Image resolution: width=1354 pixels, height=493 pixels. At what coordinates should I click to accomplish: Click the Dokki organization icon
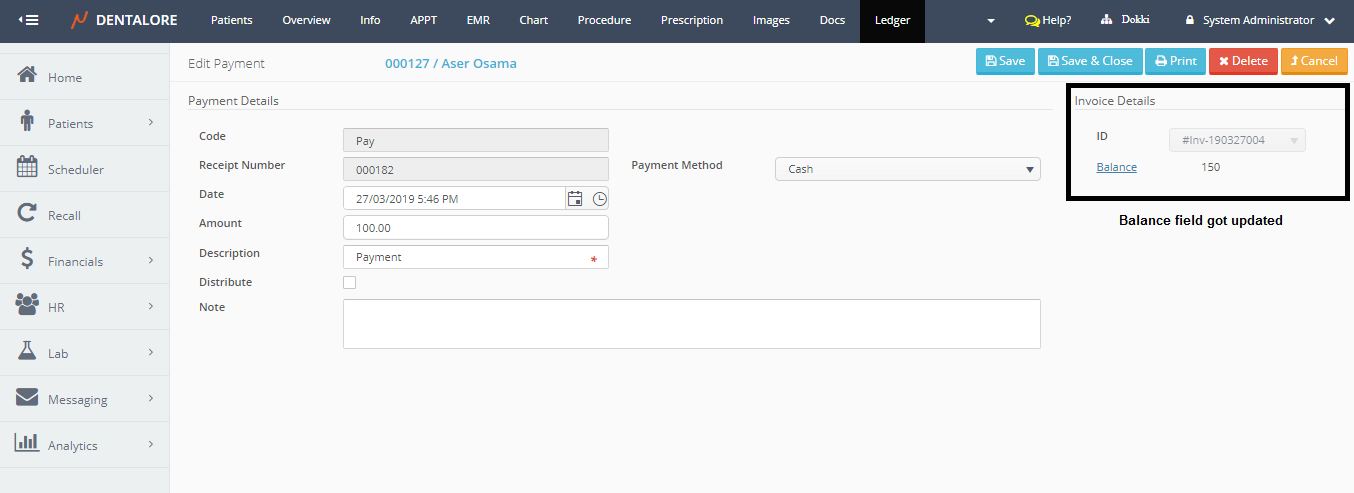tap(1107, 20)
